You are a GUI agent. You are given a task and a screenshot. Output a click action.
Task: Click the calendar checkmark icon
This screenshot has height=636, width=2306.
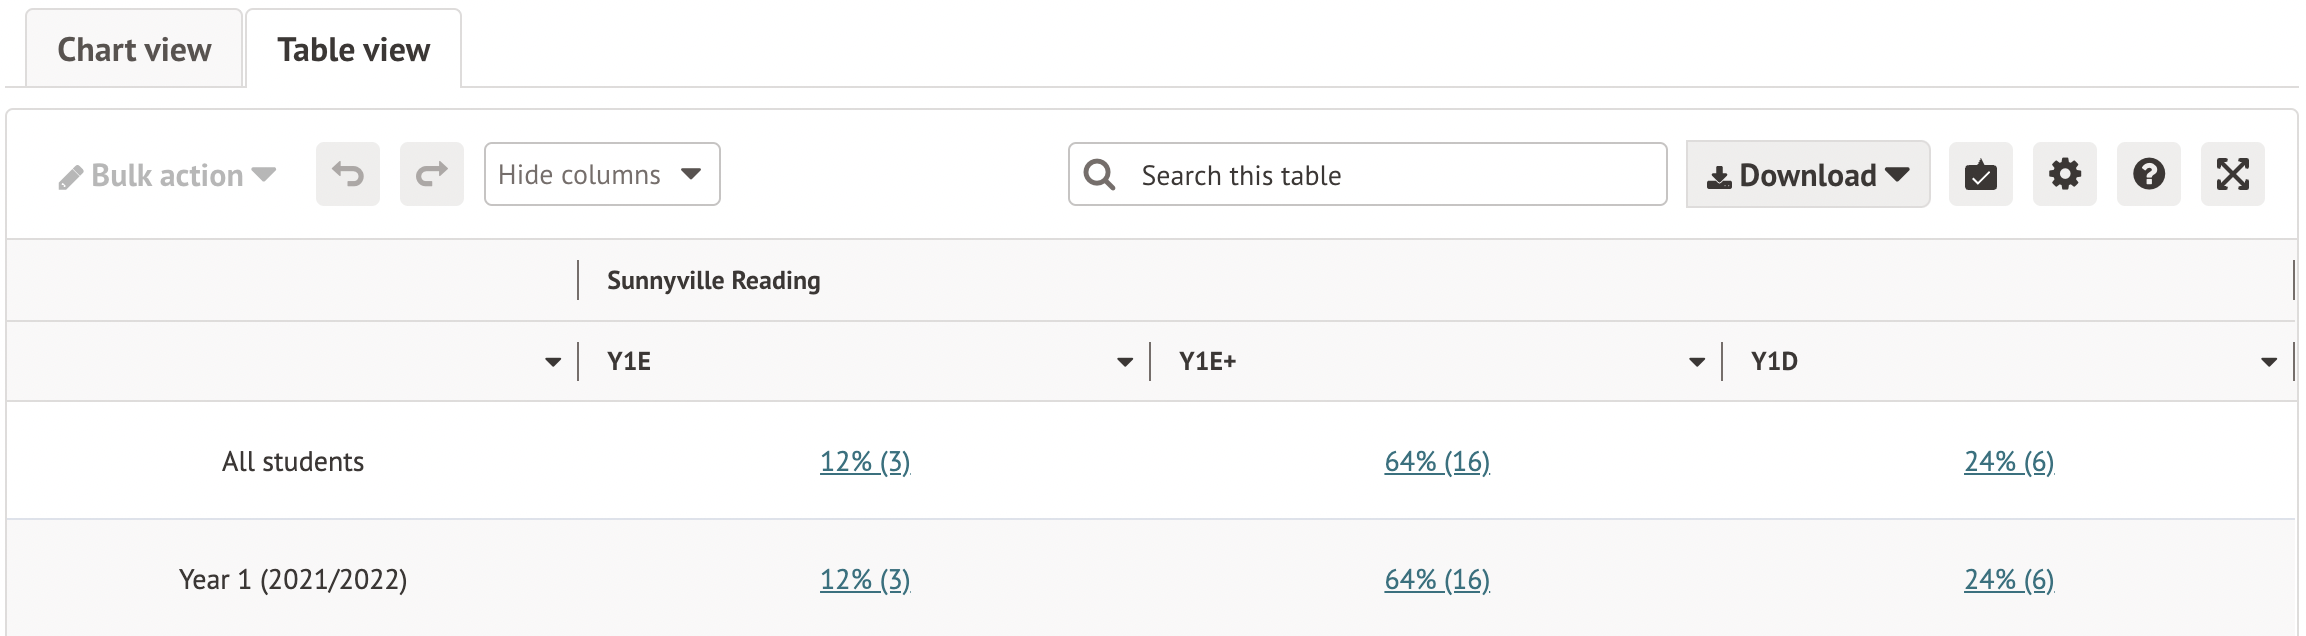pyautogui.click(x=1980, y=174)
